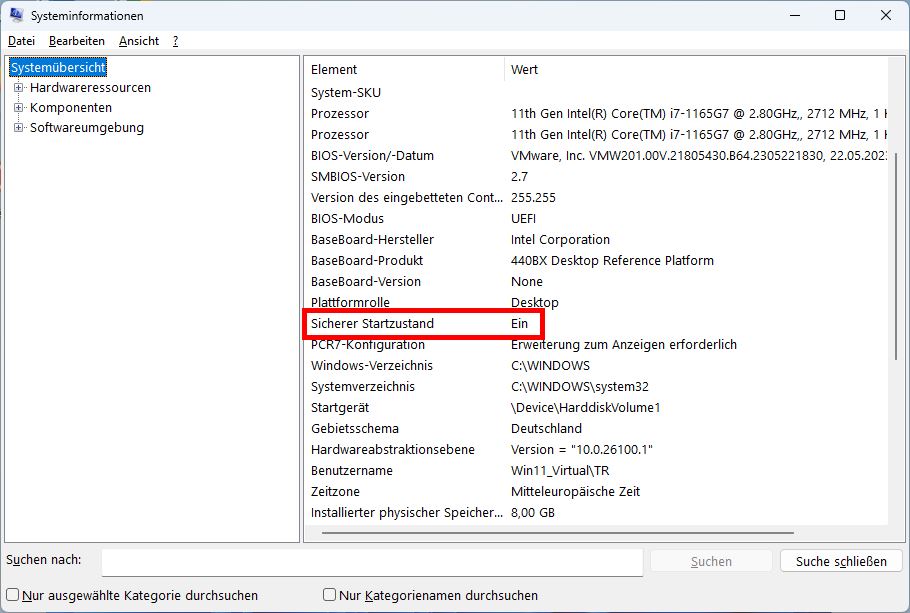This screenshot has height=613, width=910.
Task: Open the Bearbeiten menu
Action: coord(78,41)
